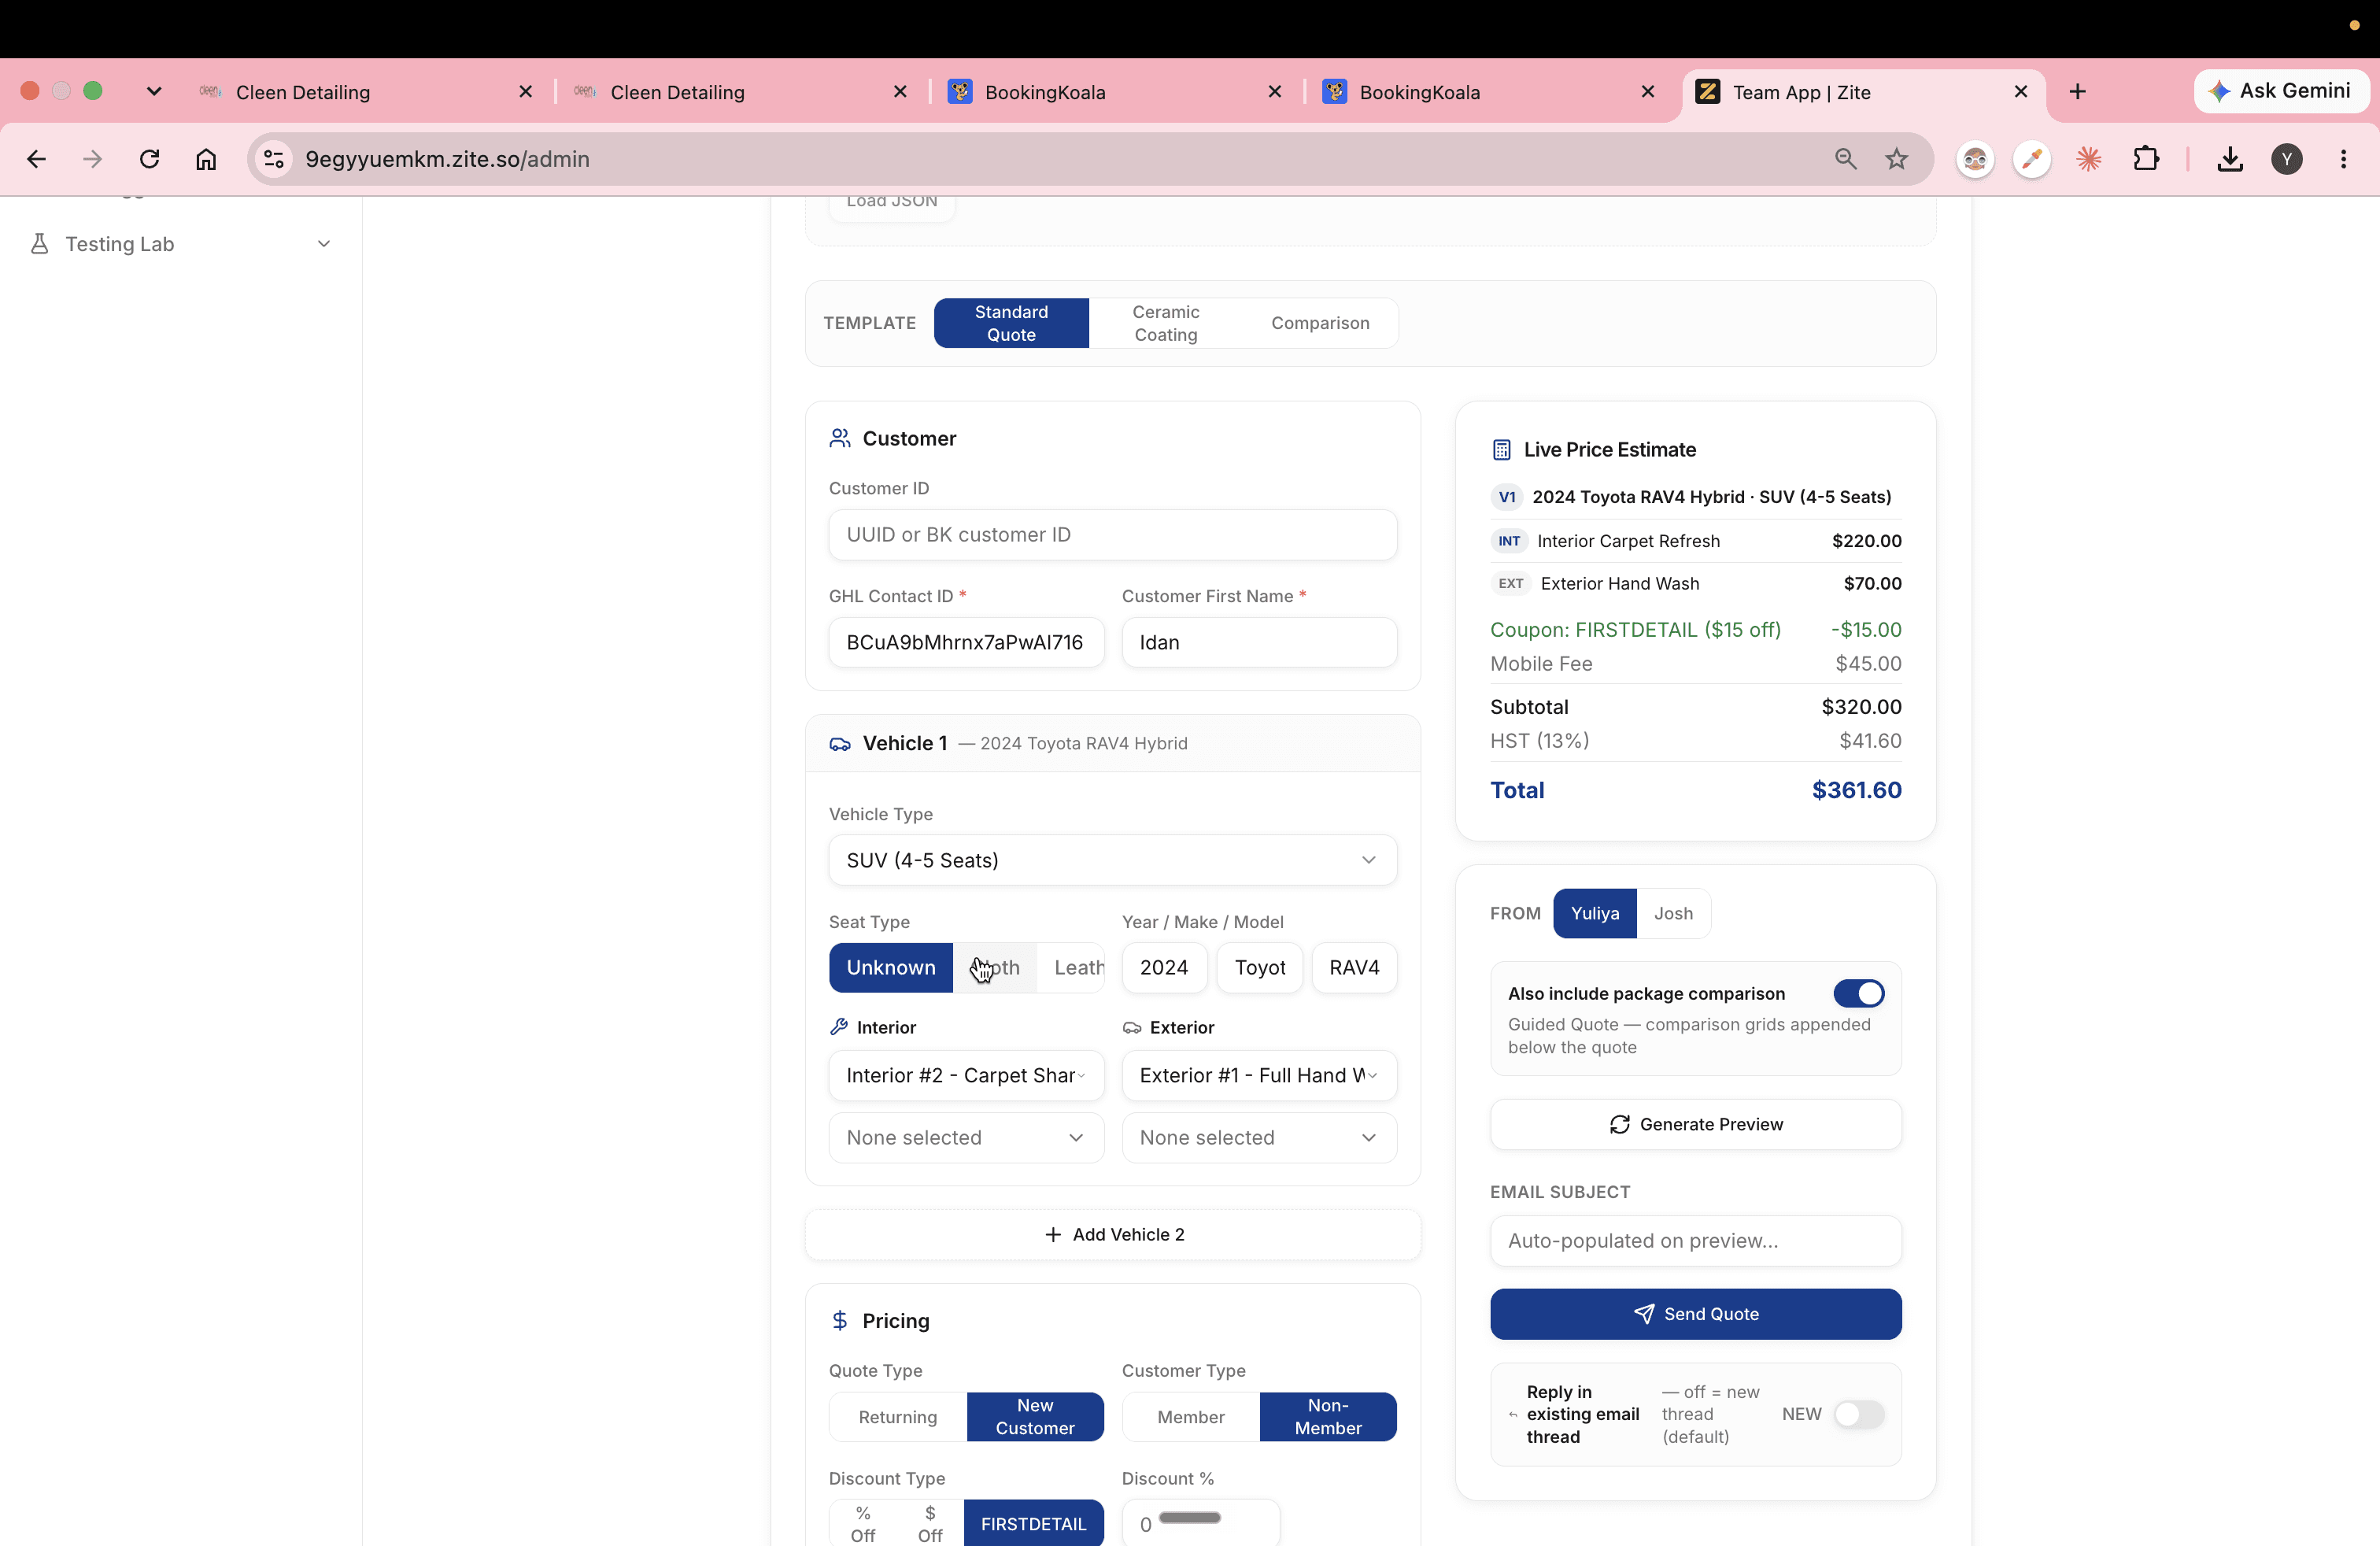Click Generate Preview button
This screenshot has width=2380, height=1546.
(x=1696, y=1124)
